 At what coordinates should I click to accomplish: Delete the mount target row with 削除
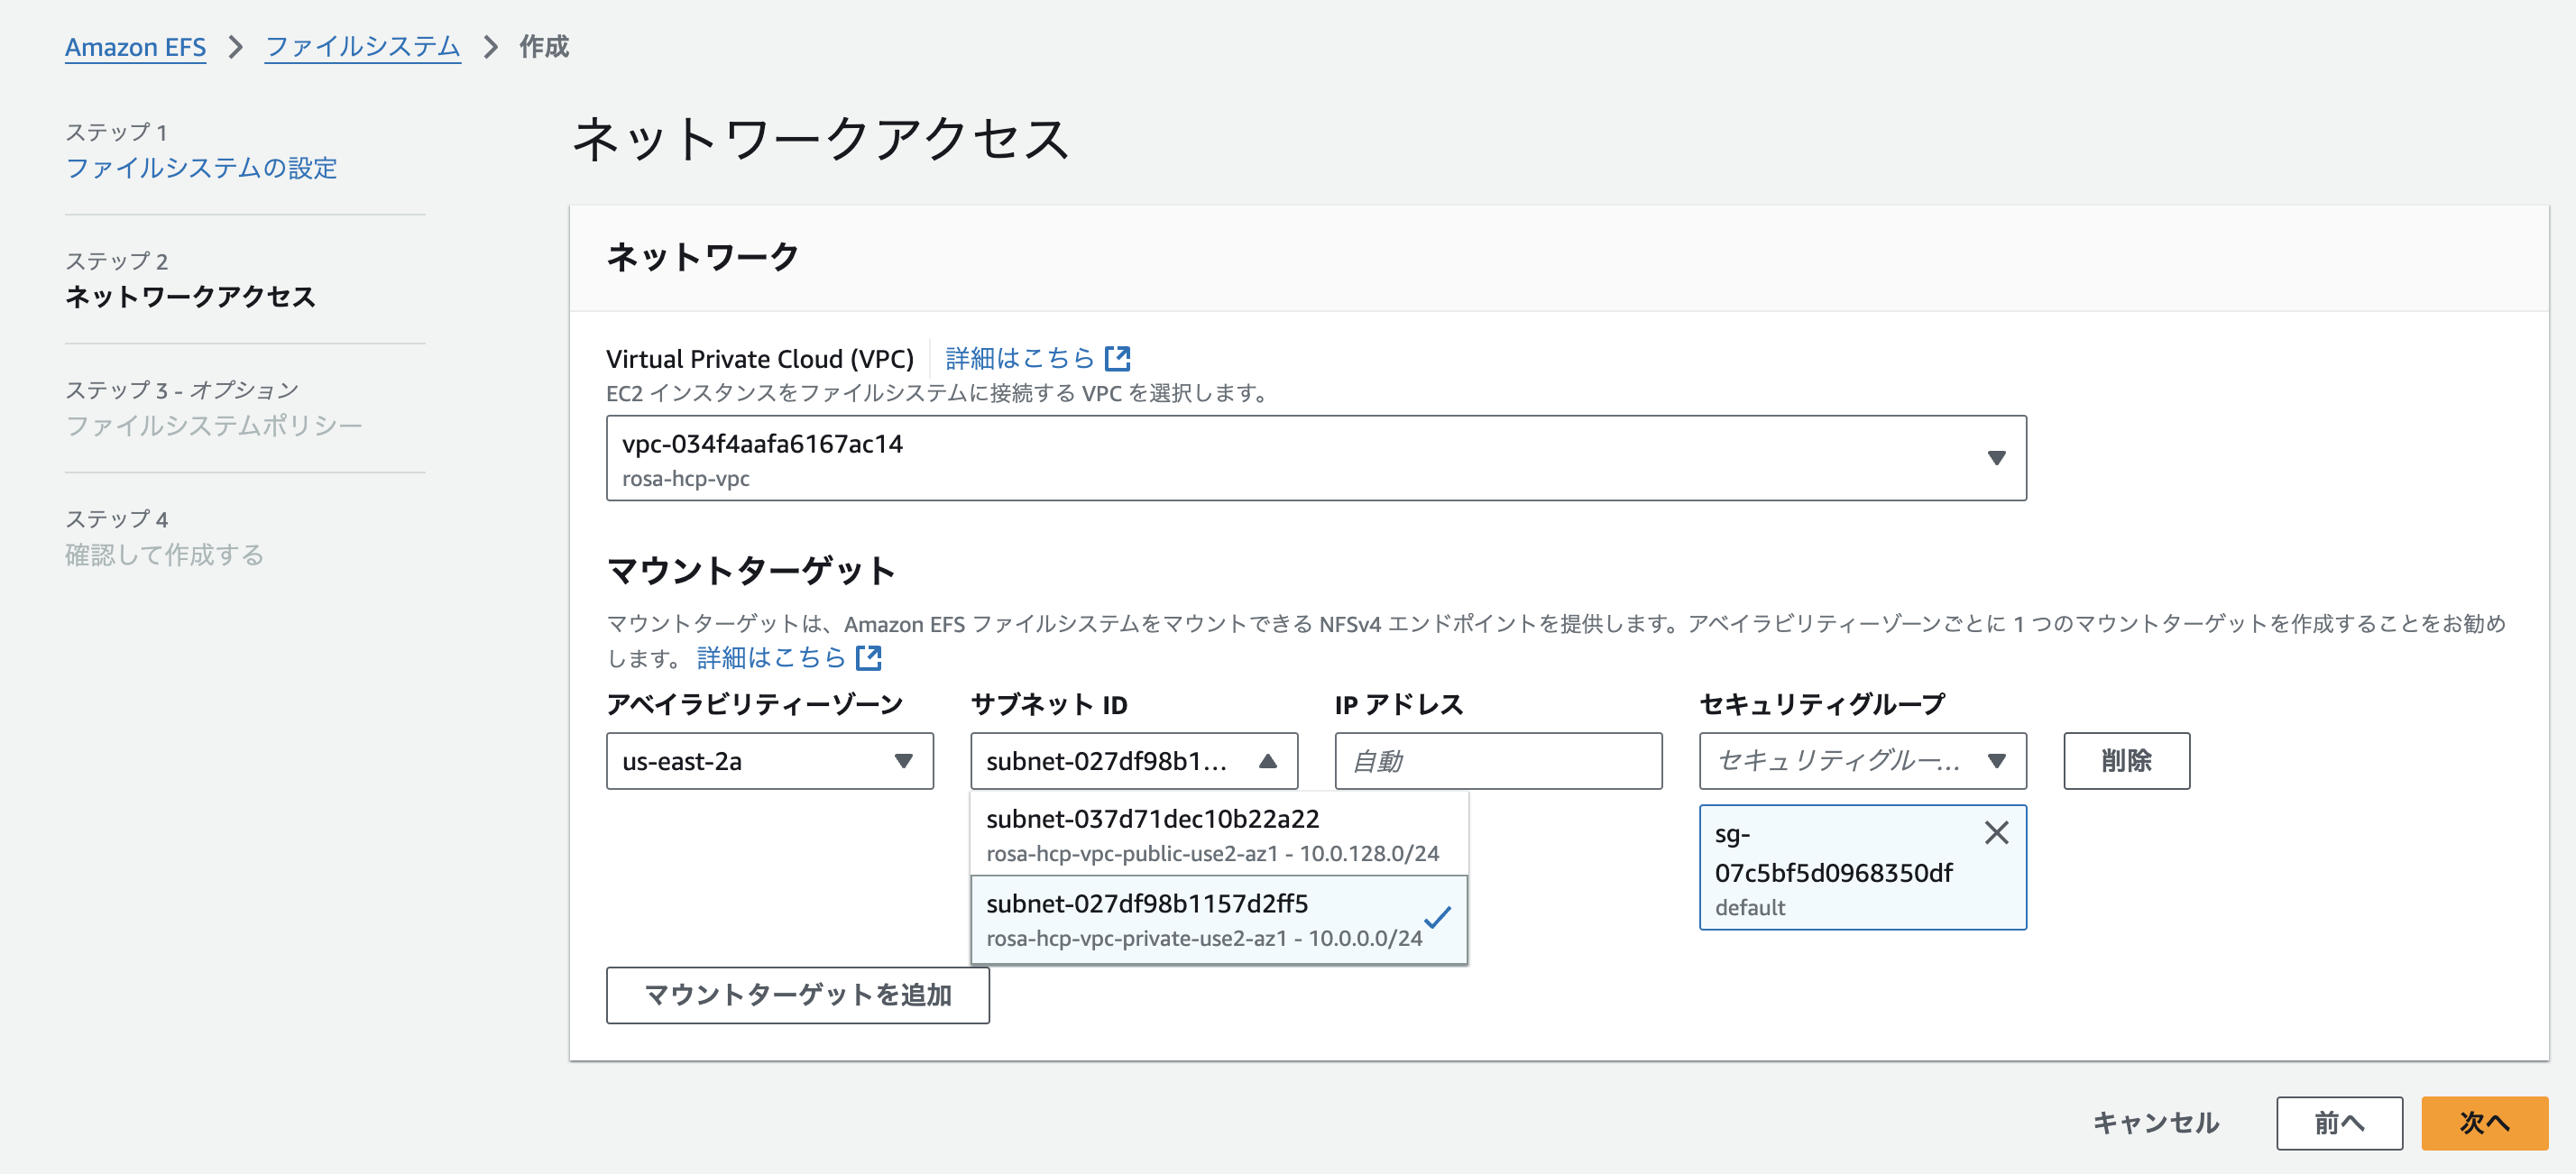(x=2127, y=761)
